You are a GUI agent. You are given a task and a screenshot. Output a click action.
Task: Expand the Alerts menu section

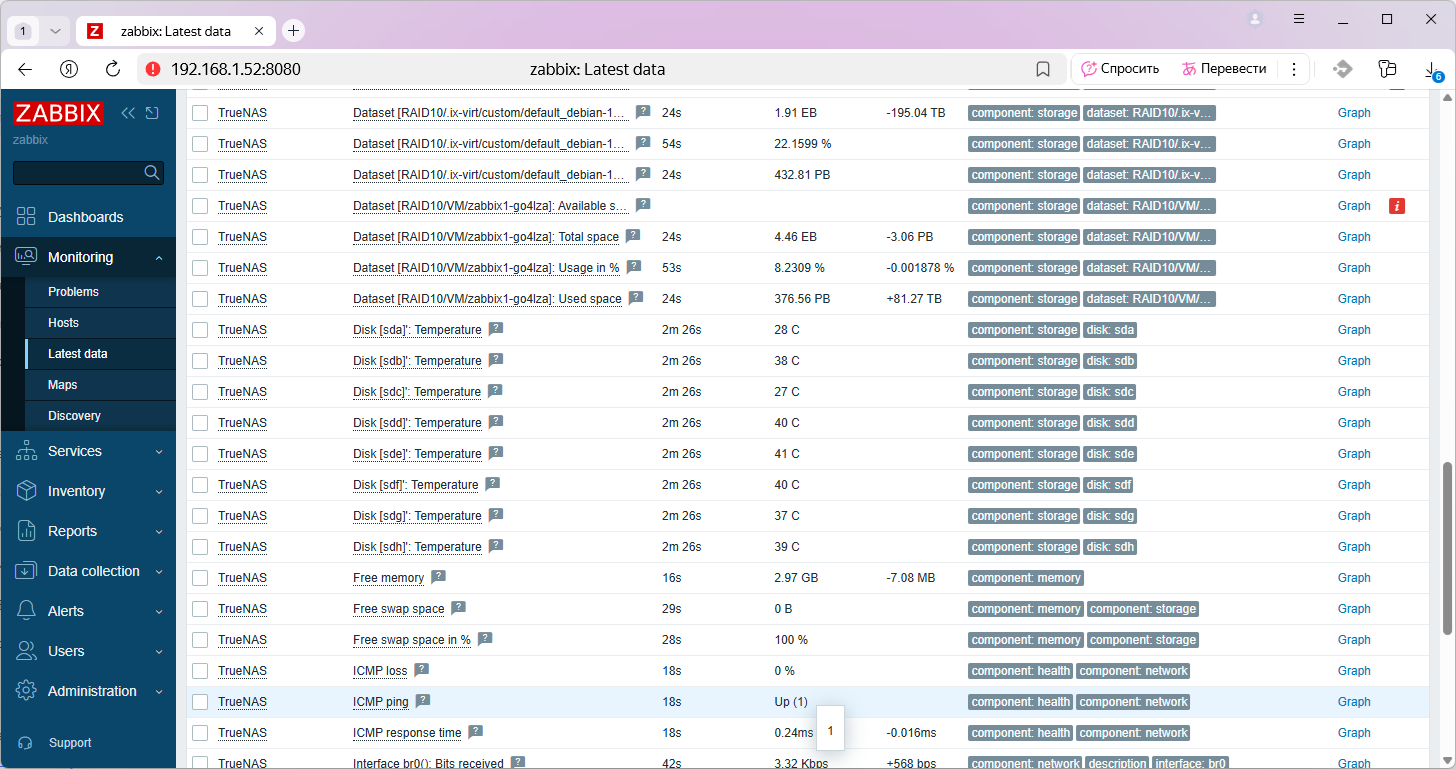tap(88, 611)
